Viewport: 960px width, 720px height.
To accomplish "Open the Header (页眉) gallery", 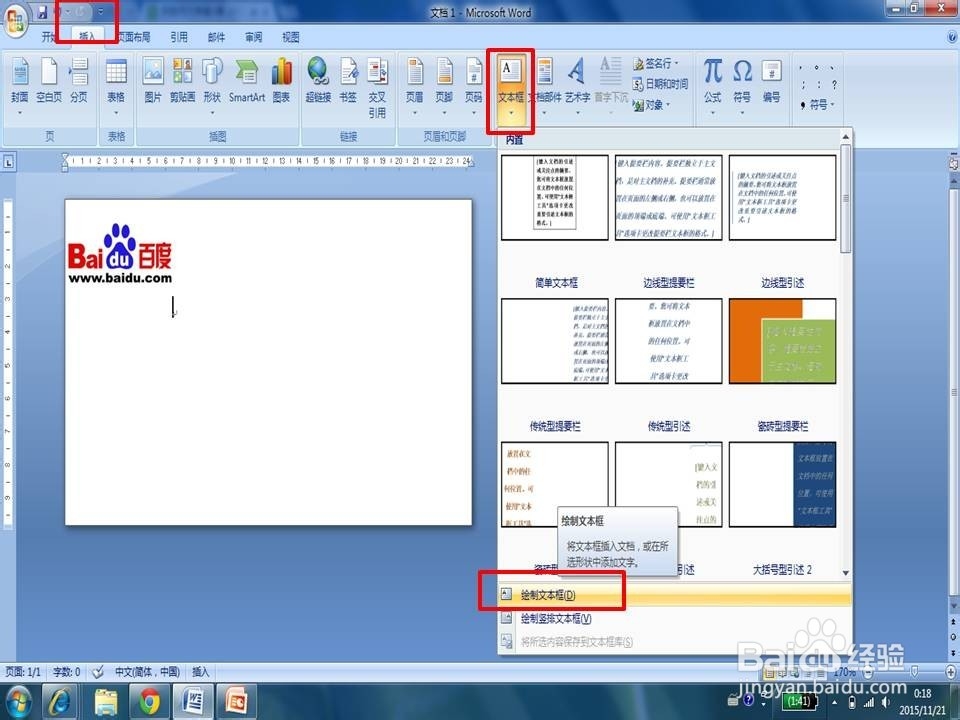I will (x=414, y=86).
